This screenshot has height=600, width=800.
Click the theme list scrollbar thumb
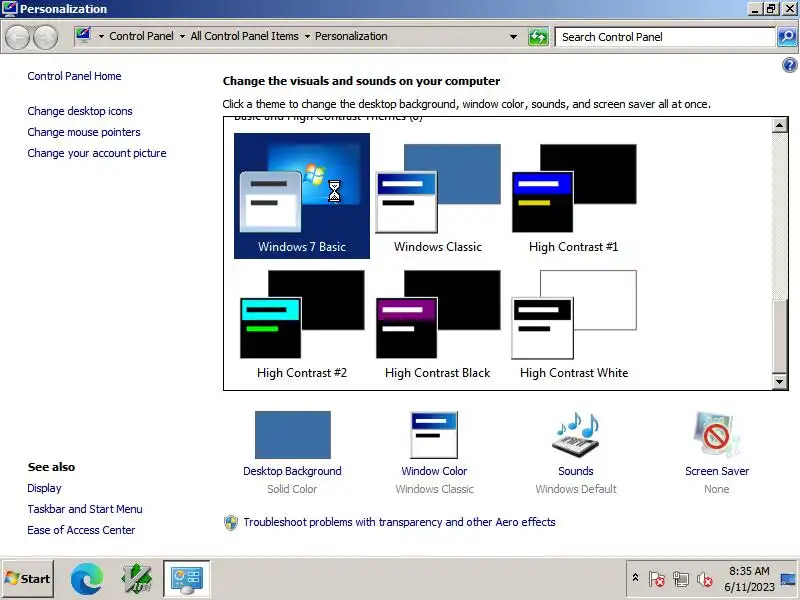780,337
